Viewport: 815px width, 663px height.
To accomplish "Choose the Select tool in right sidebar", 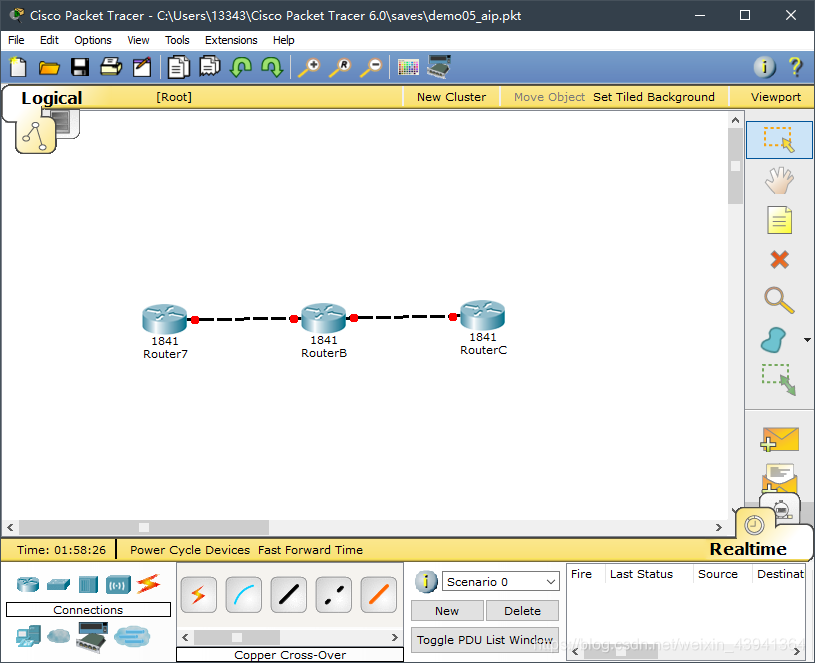I will (x=779, y=140).
